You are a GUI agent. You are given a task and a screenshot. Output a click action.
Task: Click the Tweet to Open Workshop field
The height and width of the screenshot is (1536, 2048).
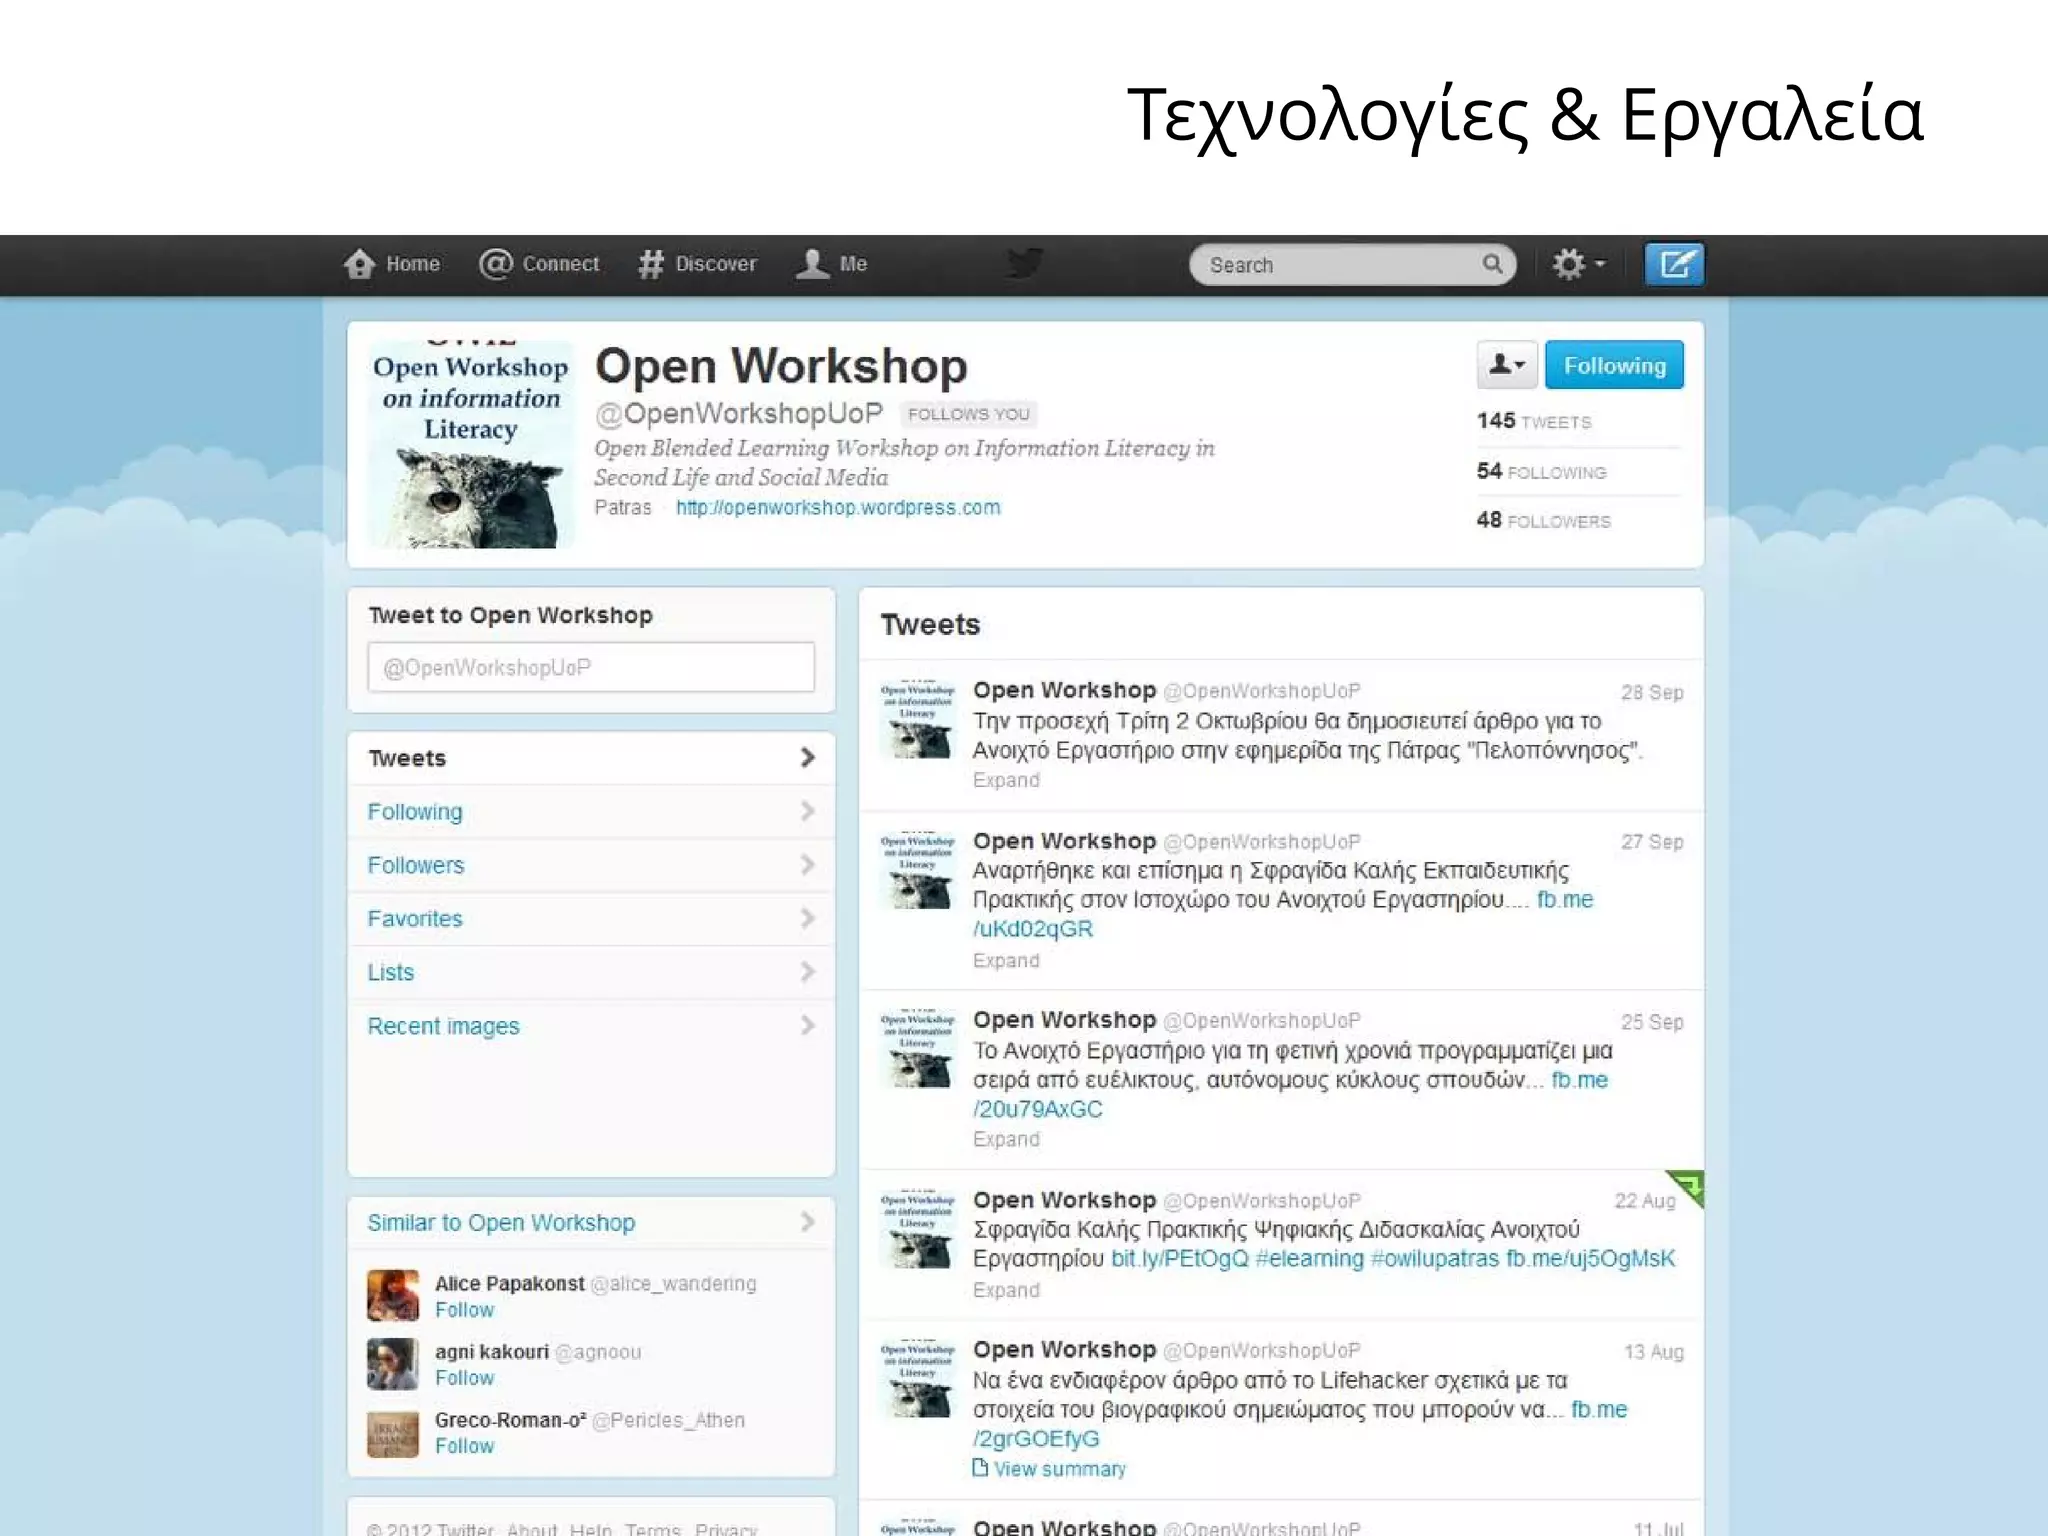click(591, 667)
